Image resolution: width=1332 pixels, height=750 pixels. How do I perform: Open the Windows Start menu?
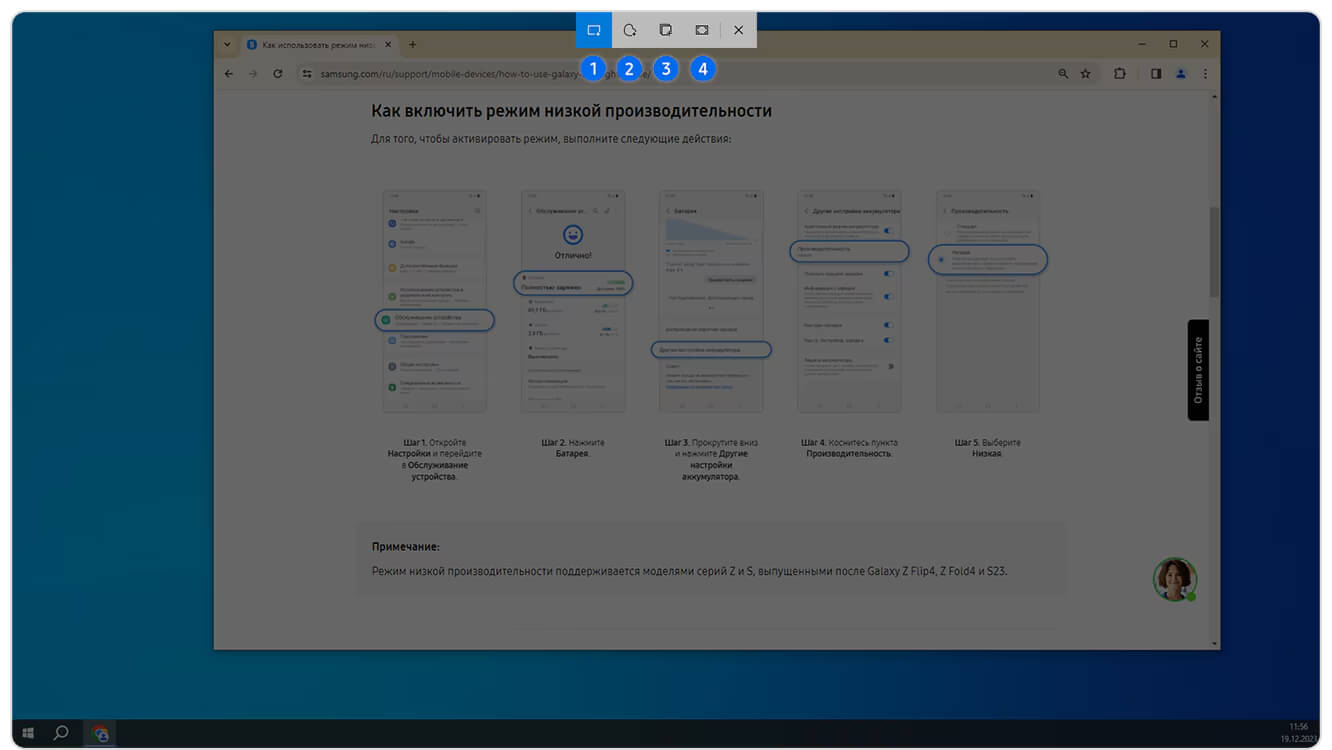pyautogui.click(x=27, y=733)
